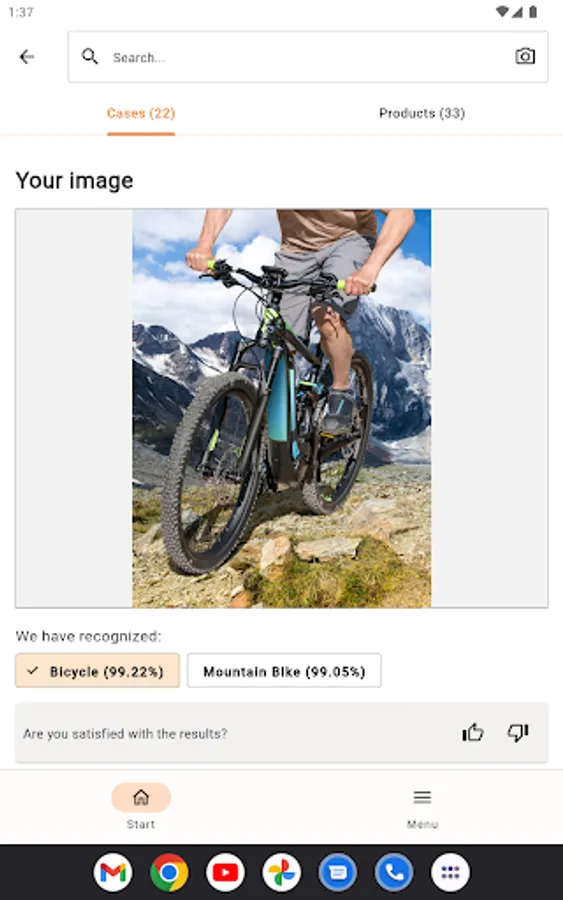Click the magnifier search icon
The width and height of the screenshot is (563, 900).
tap(90, 56)
